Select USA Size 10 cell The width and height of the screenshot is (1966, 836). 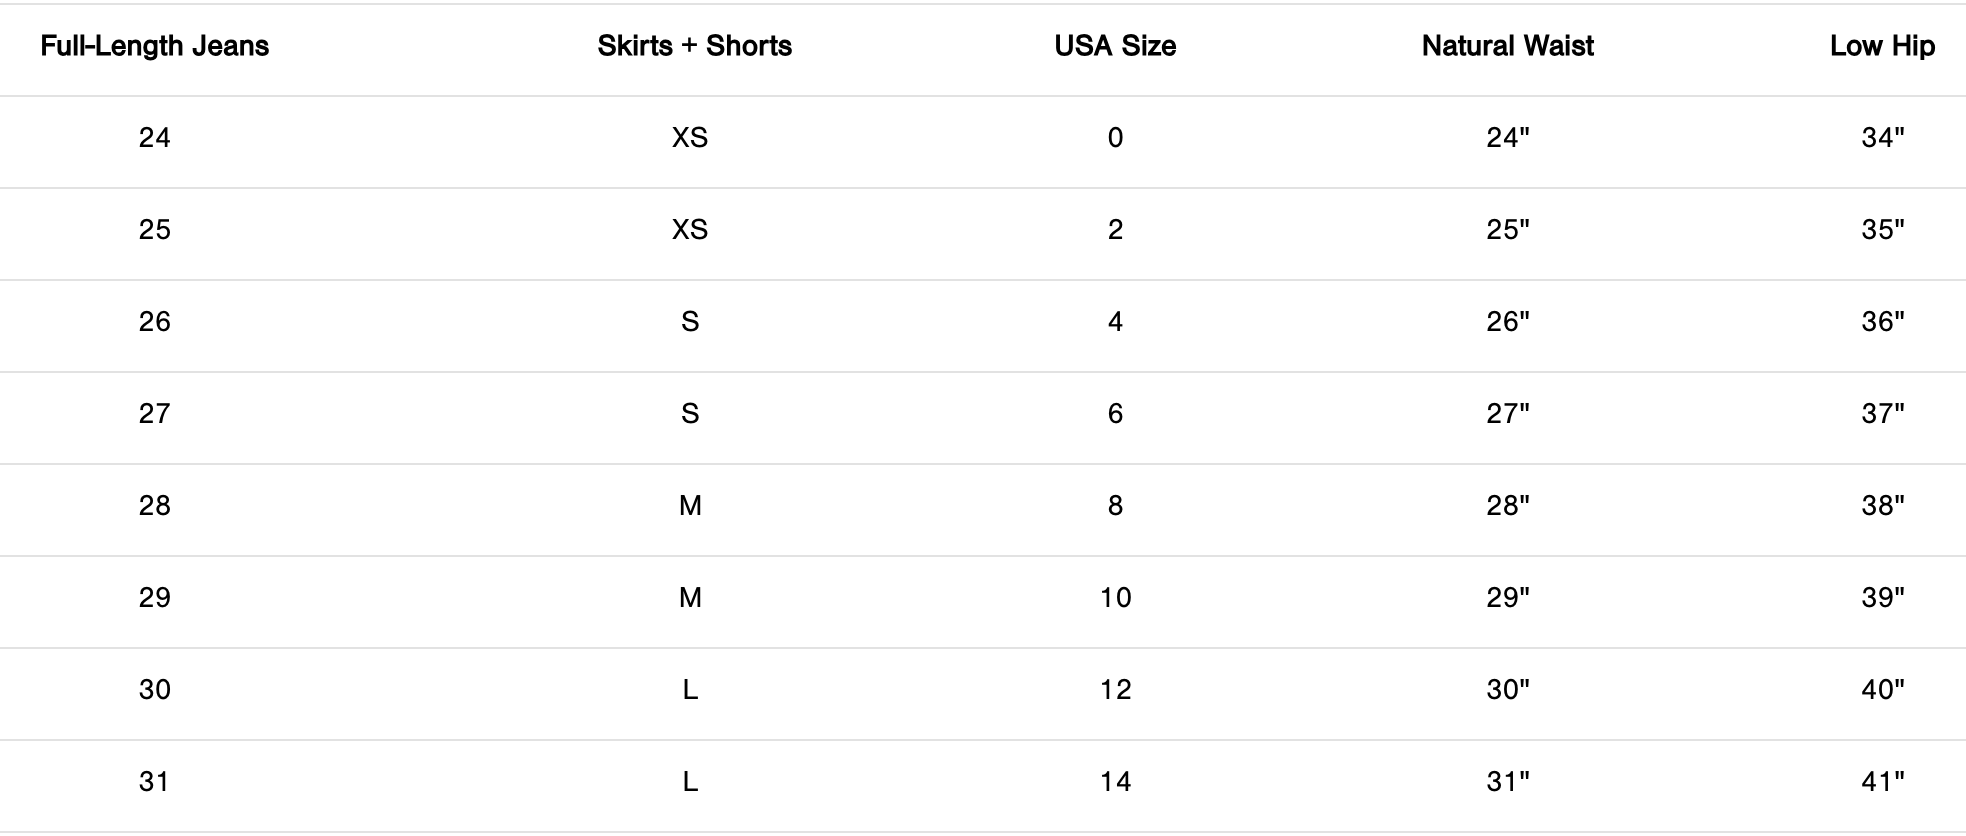(x=1115, y=598)
